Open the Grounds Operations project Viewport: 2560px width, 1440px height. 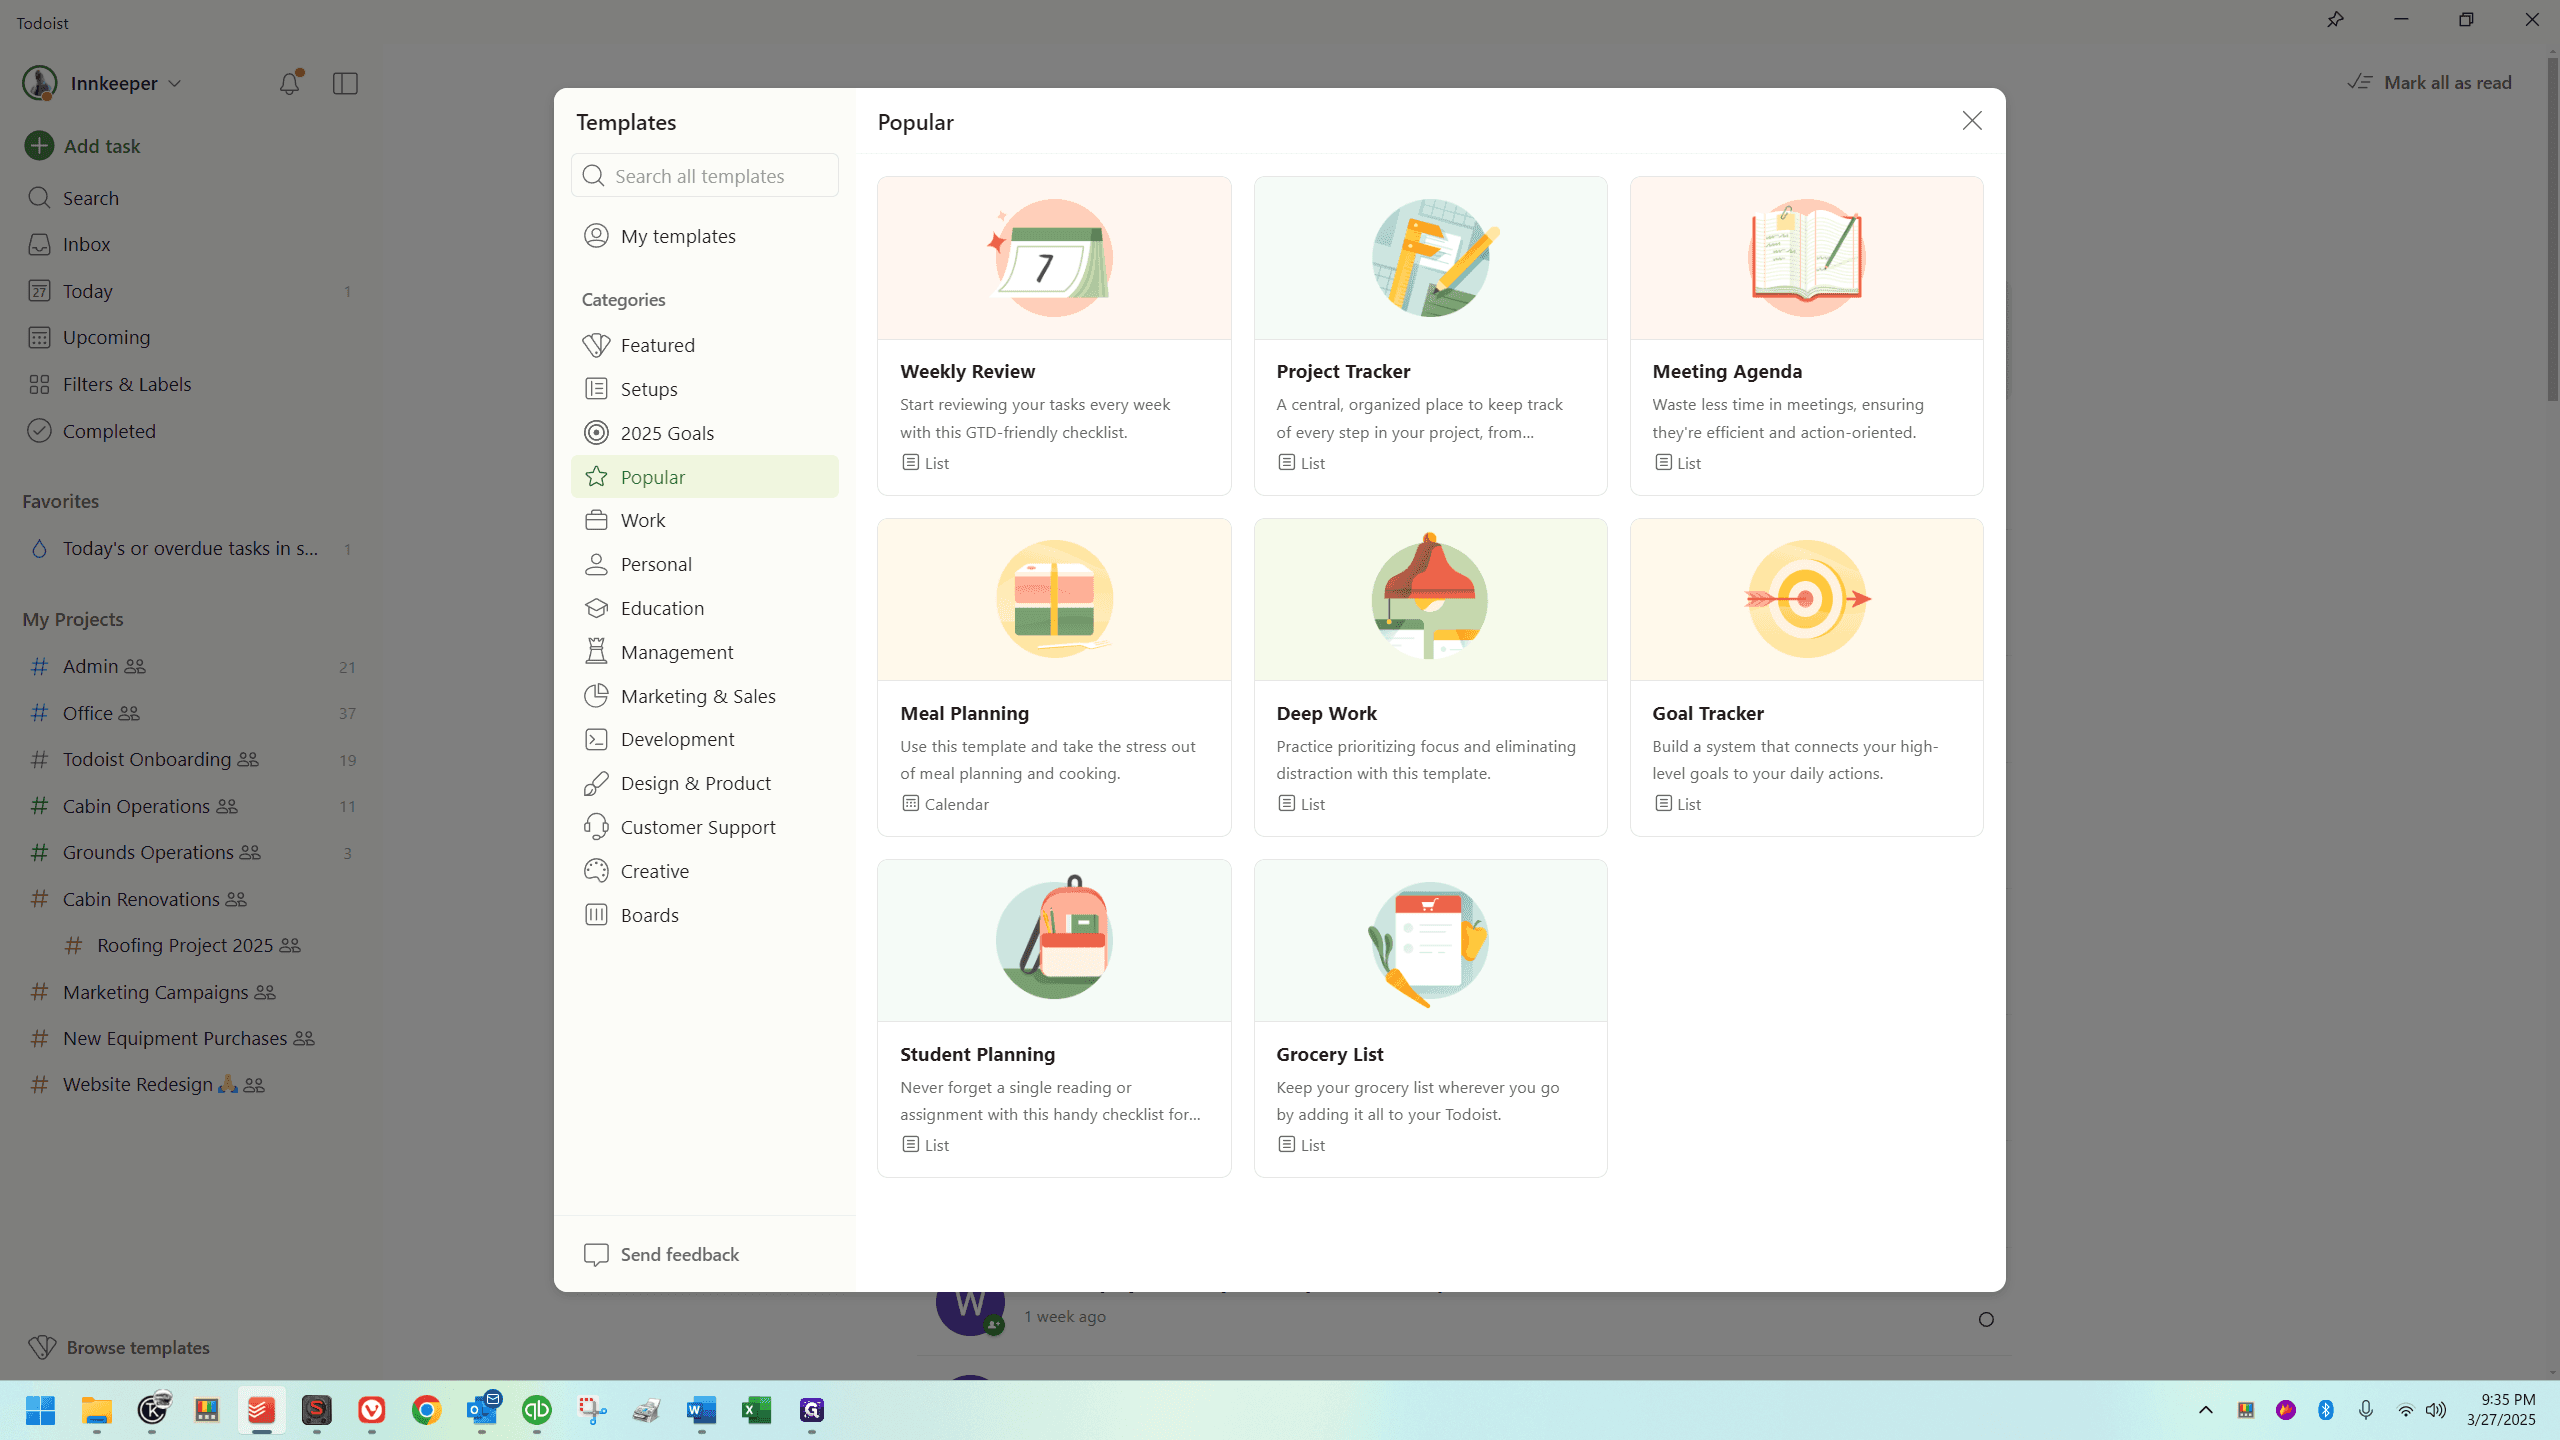click(x=190, y=852)
